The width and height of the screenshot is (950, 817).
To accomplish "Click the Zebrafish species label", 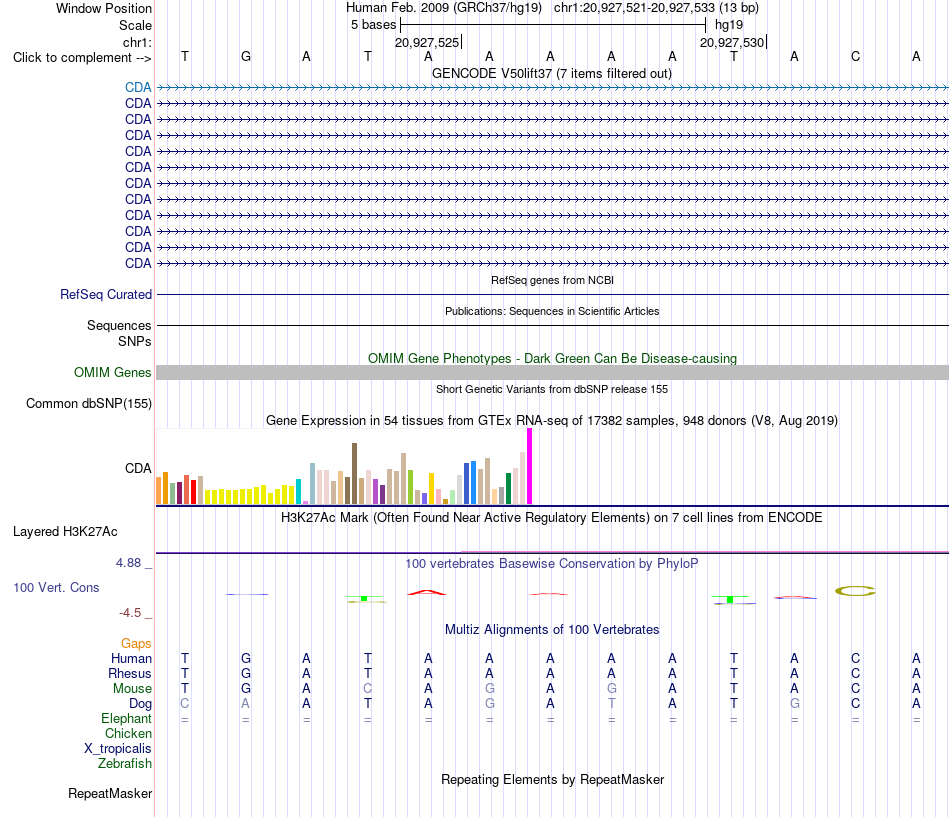I will pos(125,764).
